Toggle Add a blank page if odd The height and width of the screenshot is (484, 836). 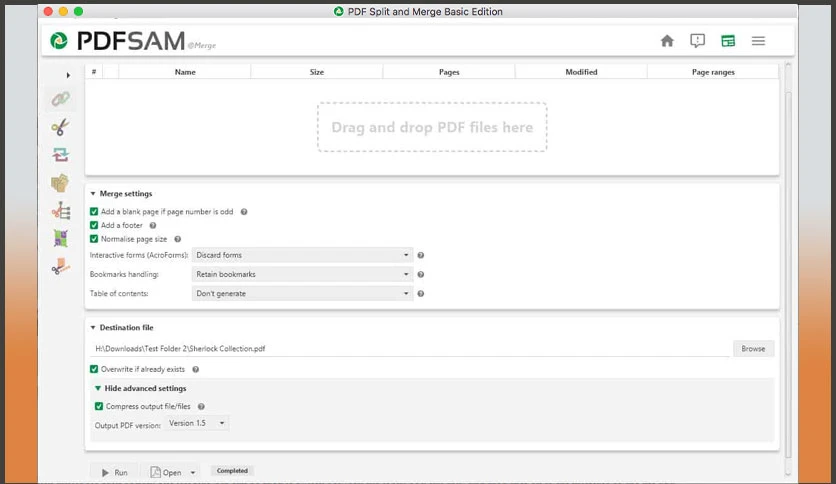click(94, 212)
